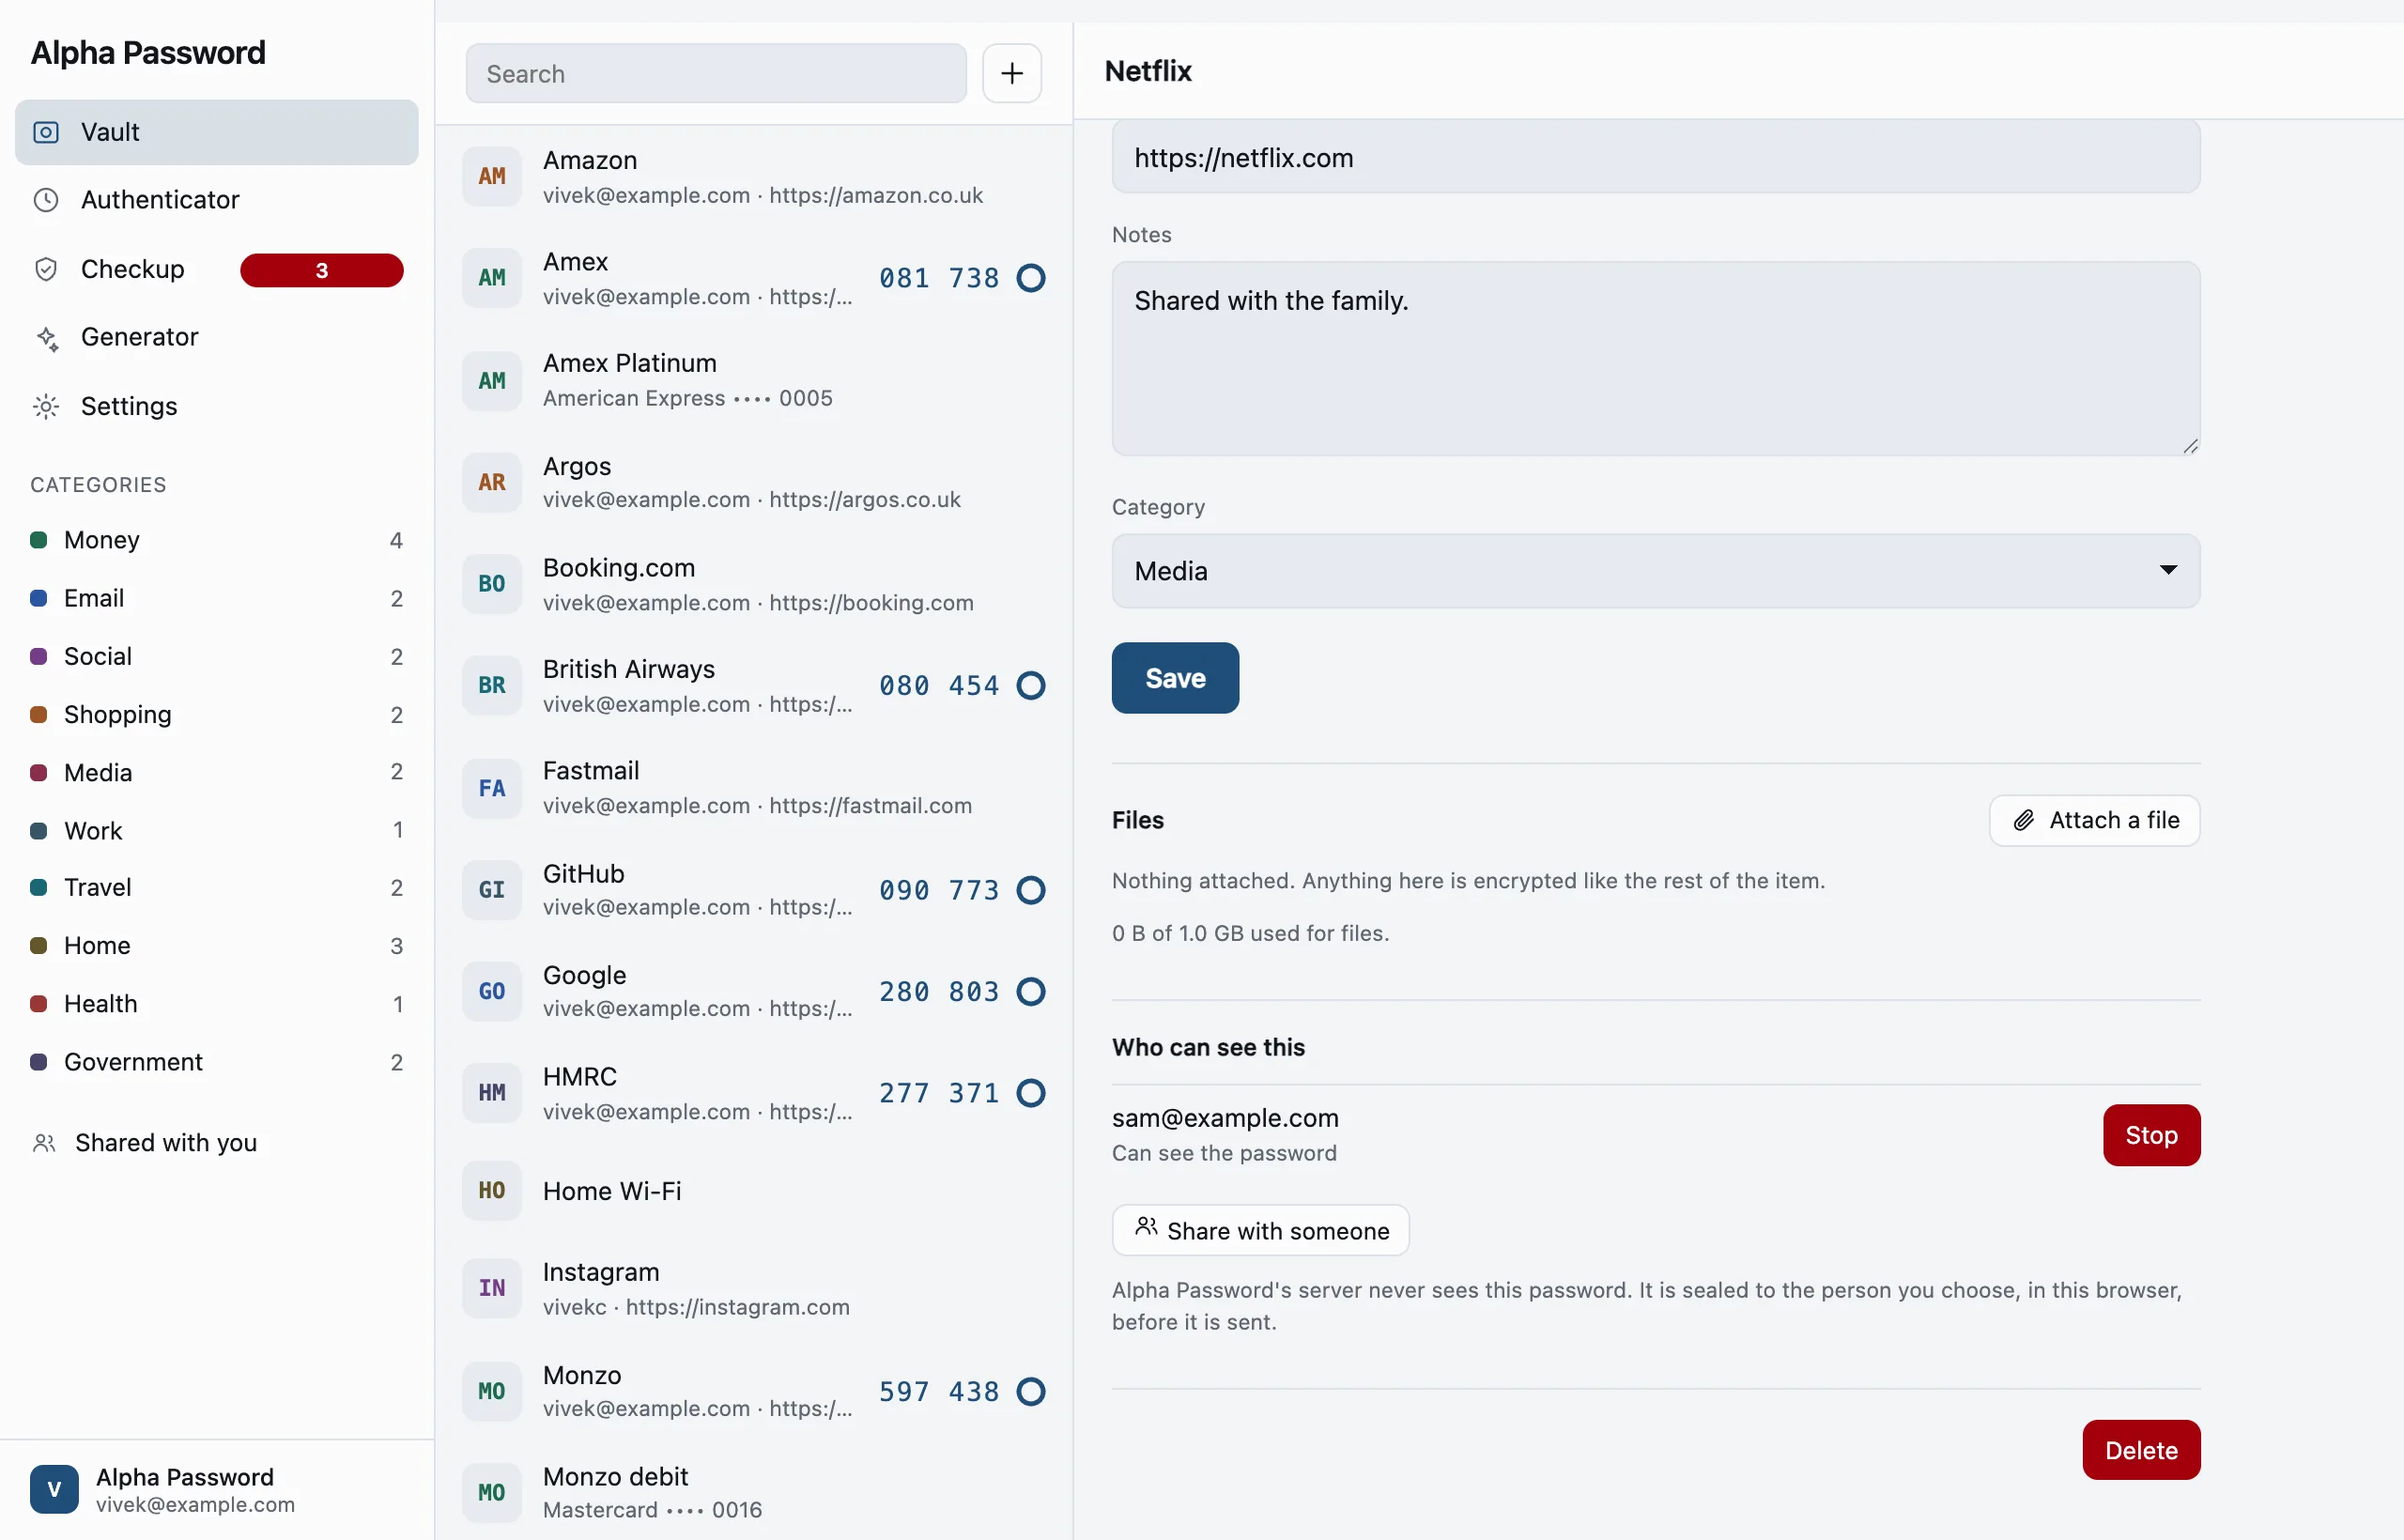
Task: Click the Google GO avatar badge
Action: 492,992
